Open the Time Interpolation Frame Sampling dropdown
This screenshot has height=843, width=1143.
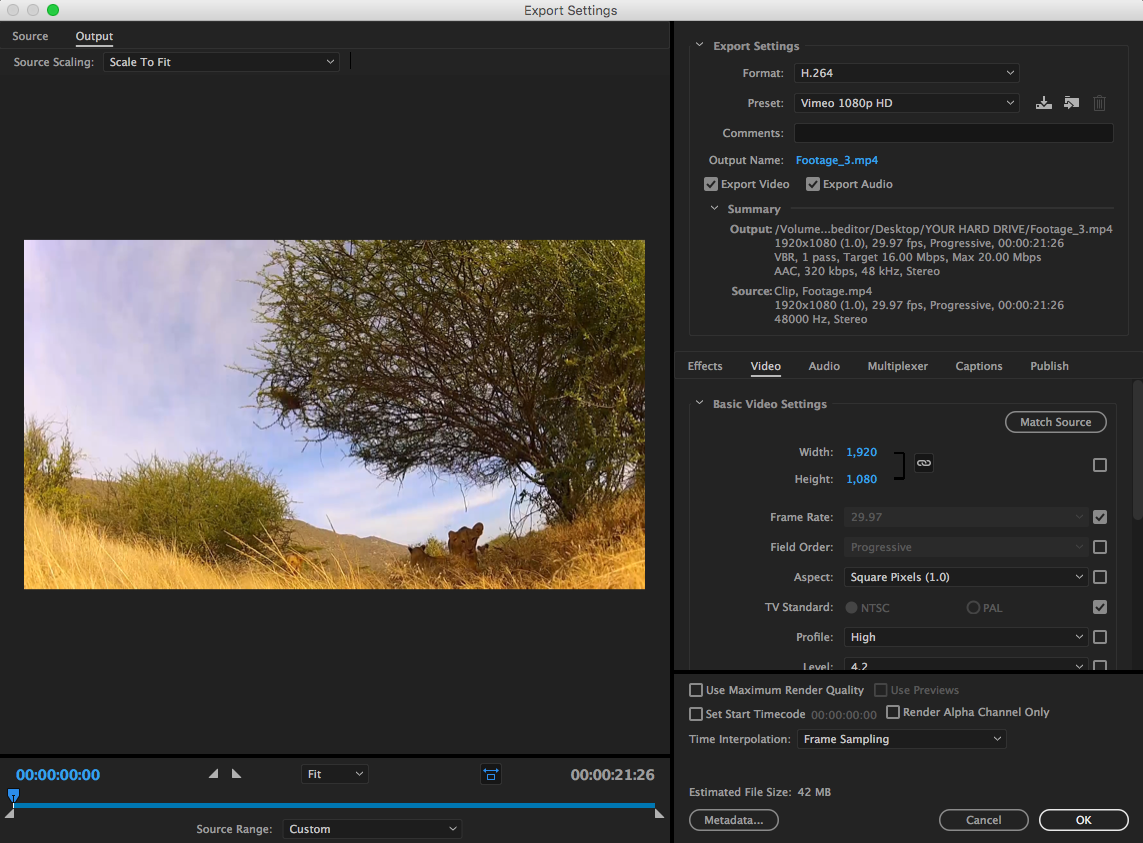901,739
